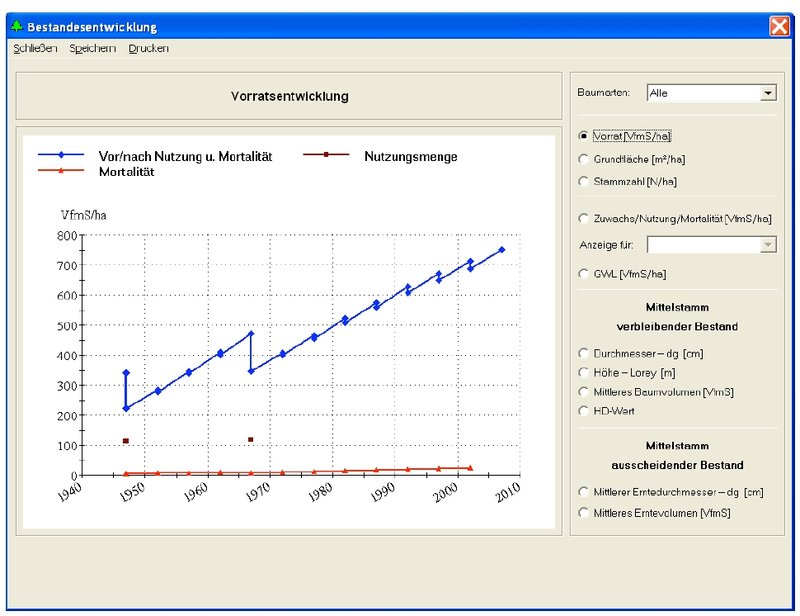Click the green tree application icon
800x616 pixels.
16,27
